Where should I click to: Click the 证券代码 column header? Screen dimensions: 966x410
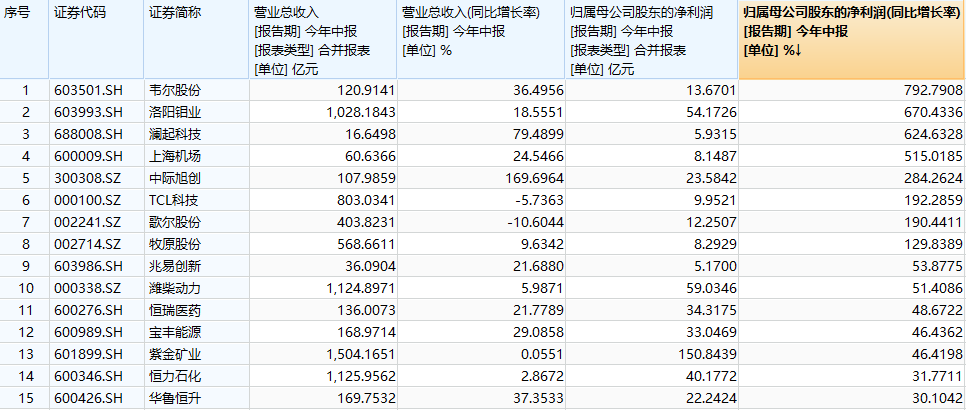pyautogui.click(x=96, y=39)
